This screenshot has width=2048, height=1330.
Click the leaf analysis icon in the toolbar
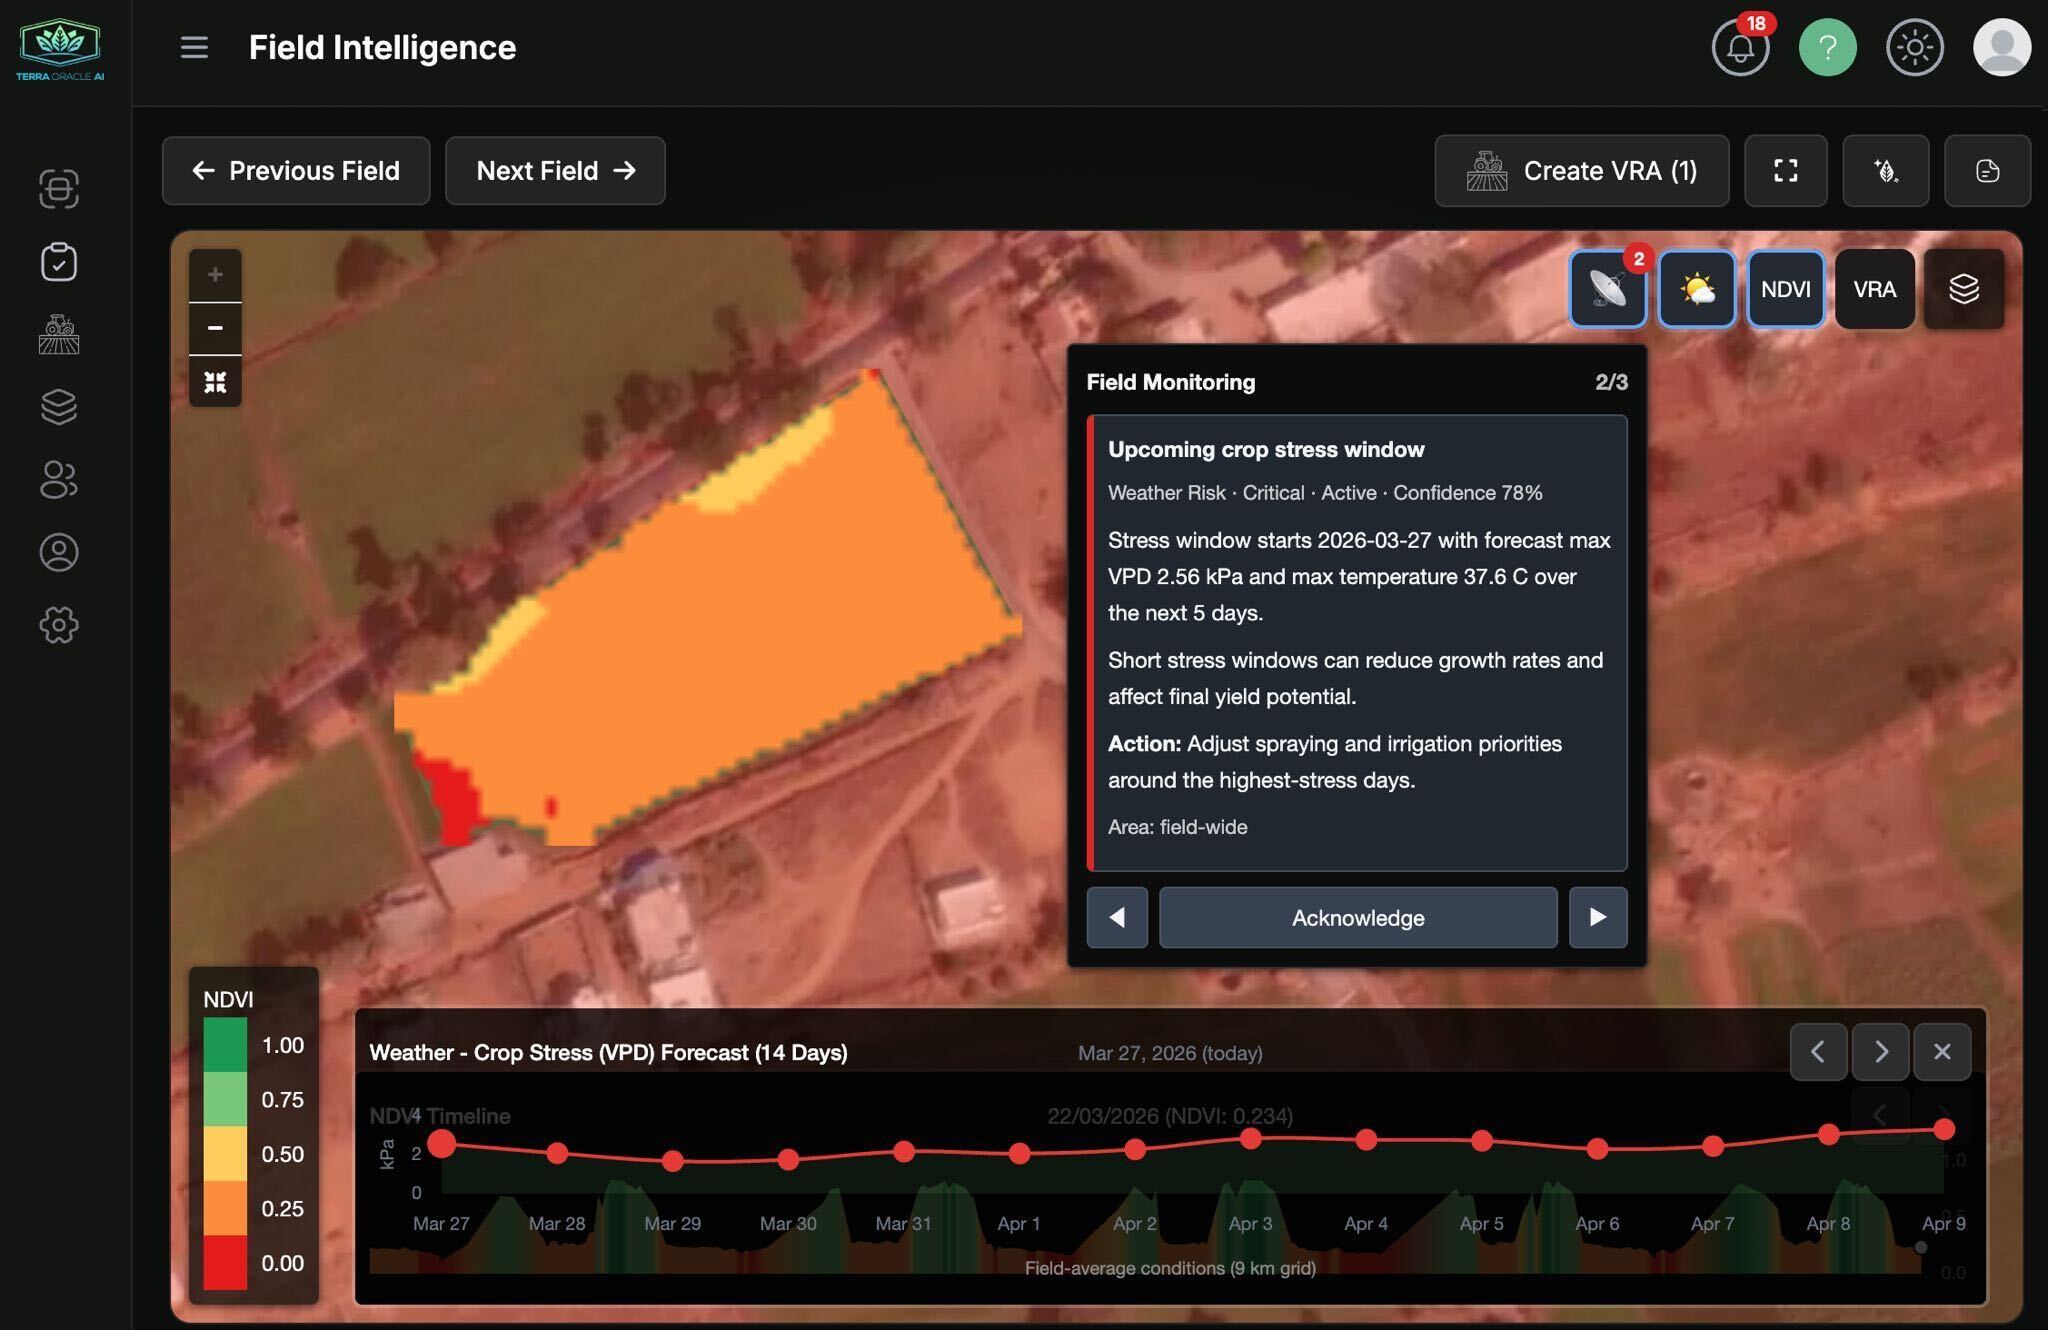1885,171
